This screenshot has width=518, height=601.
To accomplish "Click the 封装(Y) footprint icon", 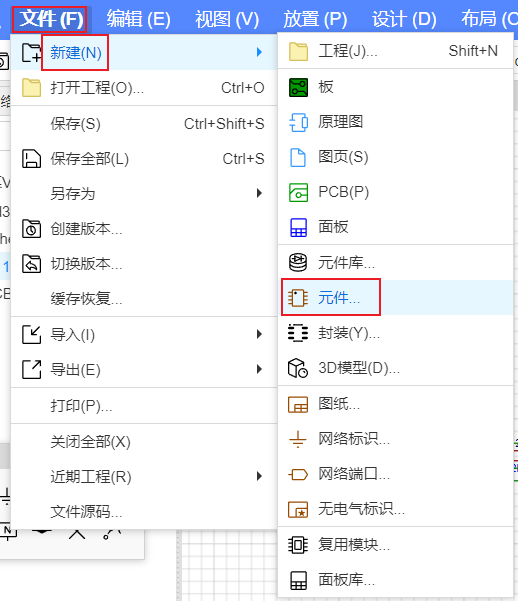I will coord(298,333).
